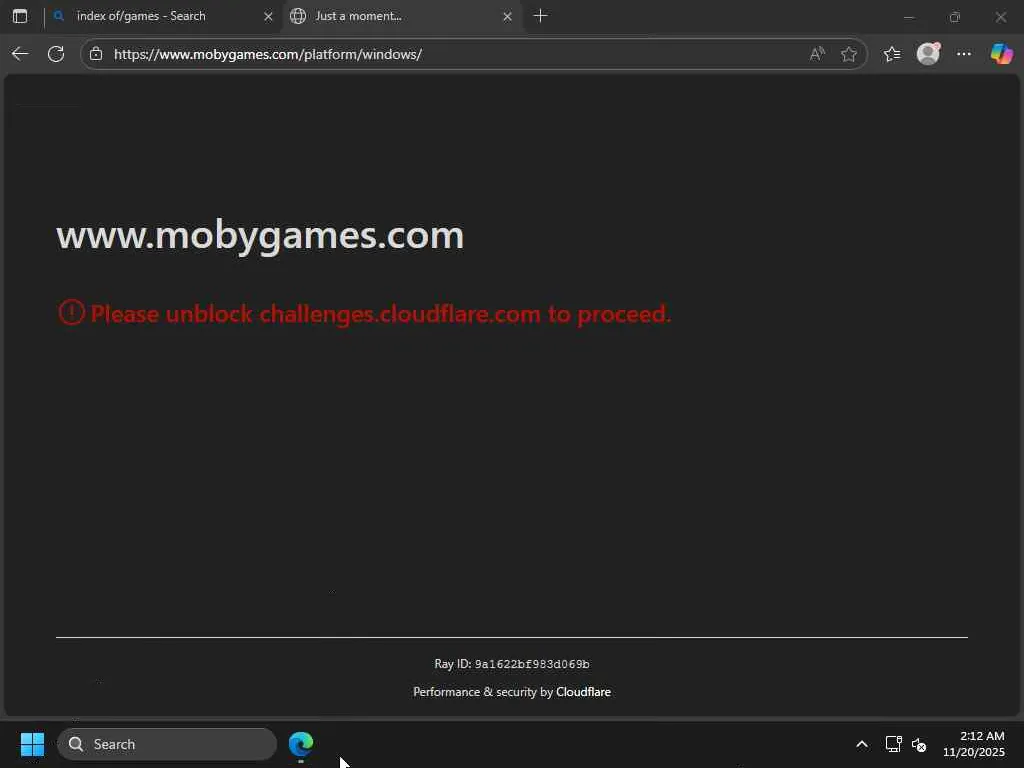Viewport: 1024px width, 768px height.
Task: Open the muted volume tray icon
Action: click(x=919, y=744)
